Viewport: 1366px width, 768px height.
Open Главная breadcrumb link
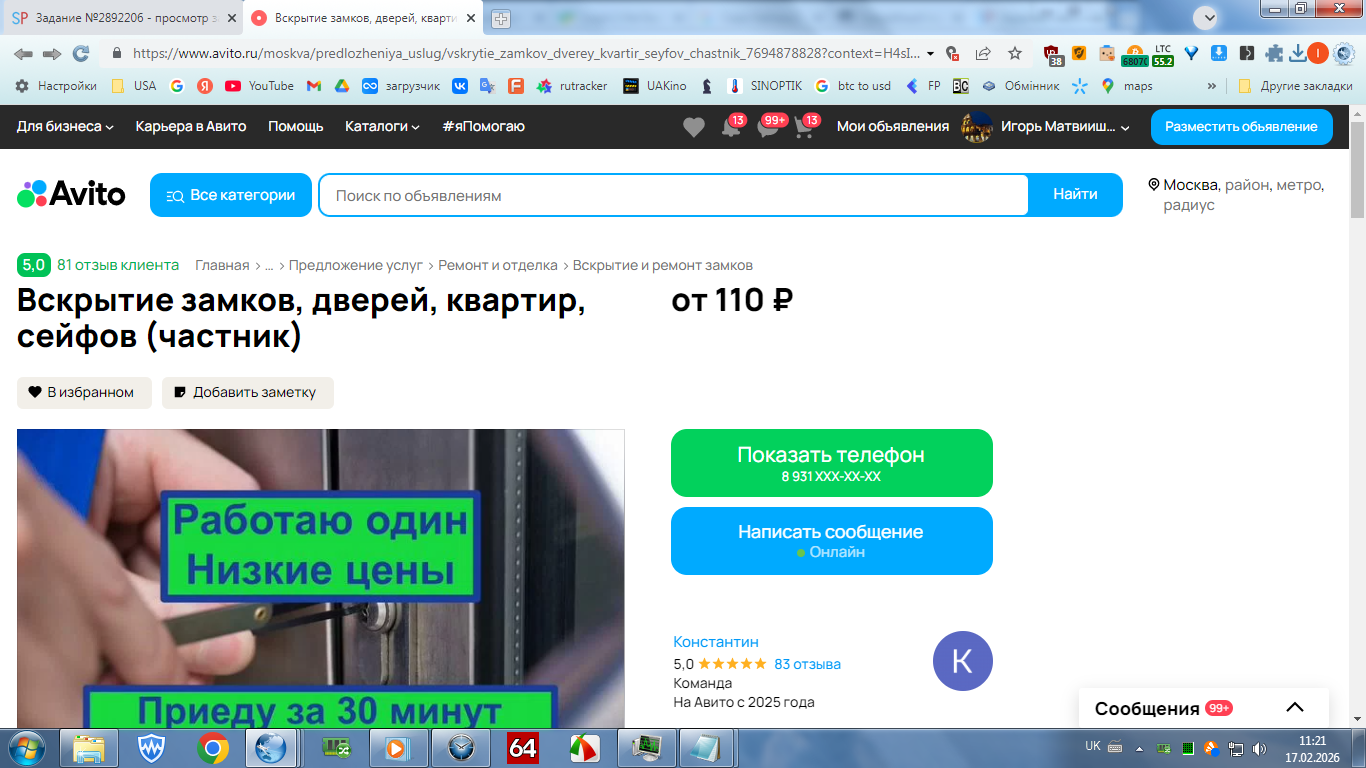[222, 266]
